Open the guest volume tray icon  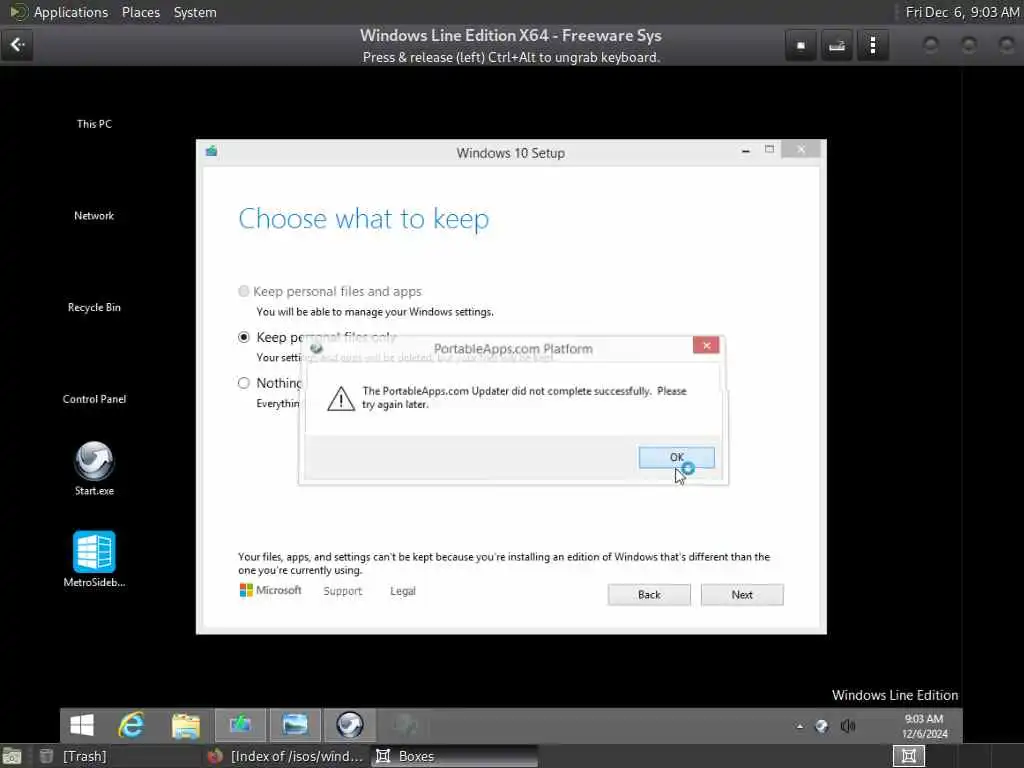[848, 726]
